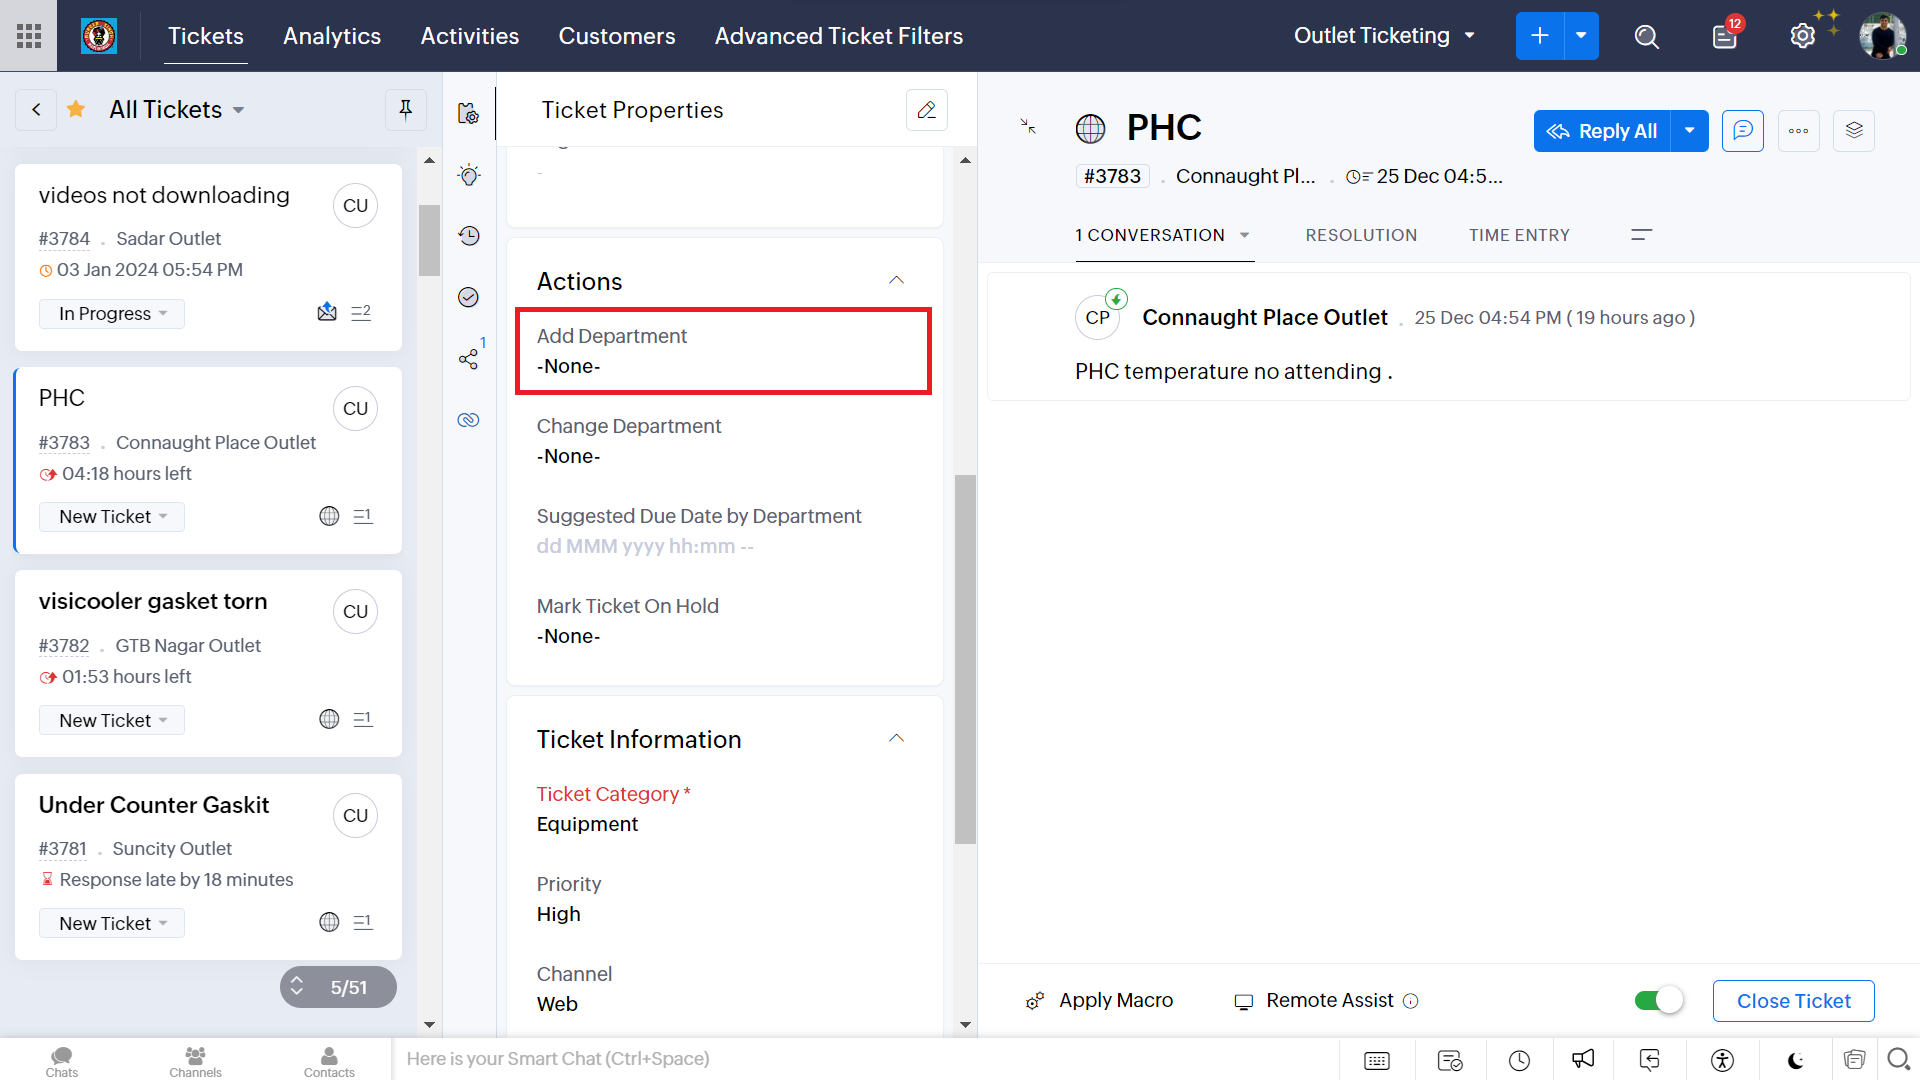This screenshot has height=1080, width=1920.
Task: Click the search magnifier in top bar
Action: click(x=1646, y=37)
